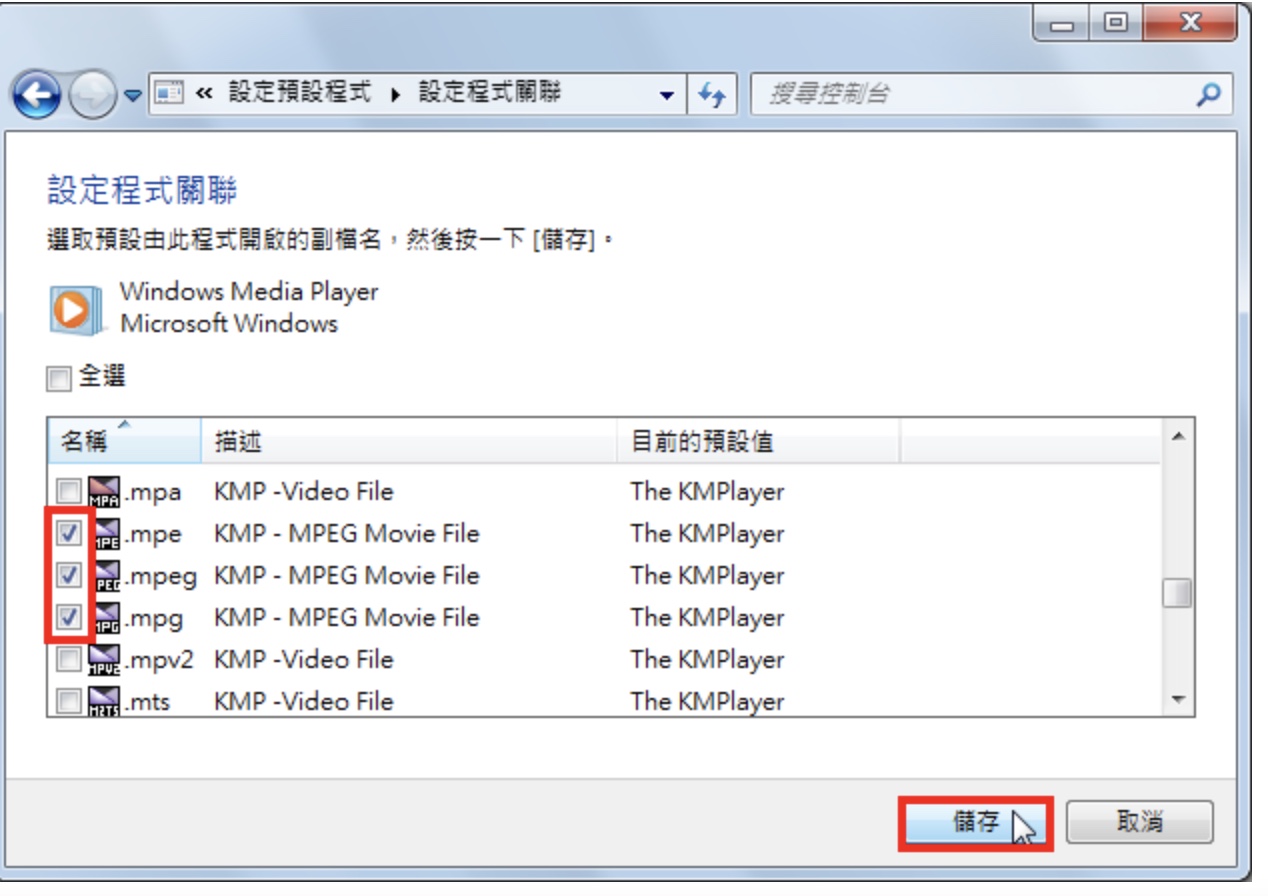The width and height of the screenshot is (1268, 896).
Task: Check the .mpv2 checkbox
Action: pyautogui.click(x=68, y=660)
